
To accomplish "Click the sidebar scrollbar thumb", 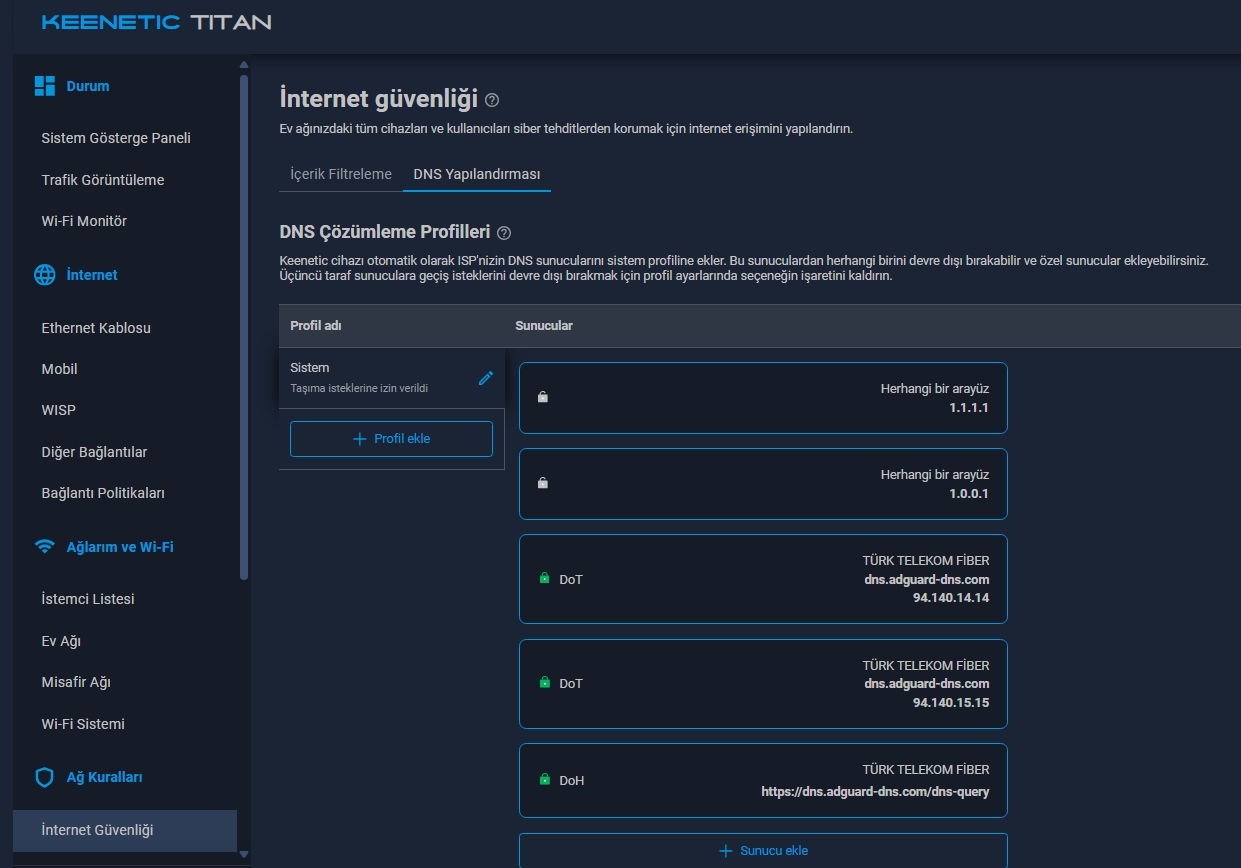I will 244,325.
